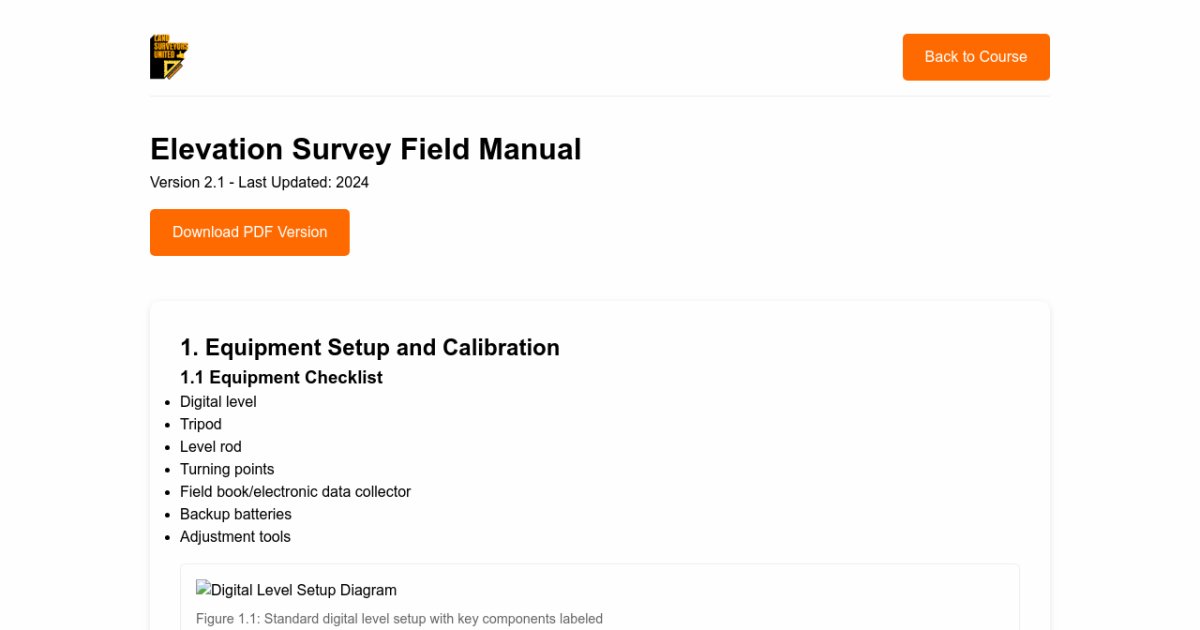The image size is (1200, 630).
Task: Click the 'Adjustment tools' list item
Action: pyautogui.click(x=235, y=536)
